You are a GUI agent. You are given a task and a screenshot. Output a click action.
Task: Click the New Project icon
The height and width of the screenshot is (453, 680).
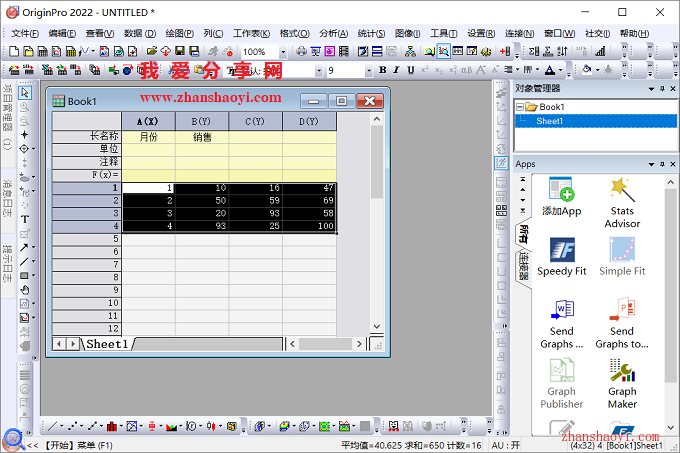pos(14,52)
